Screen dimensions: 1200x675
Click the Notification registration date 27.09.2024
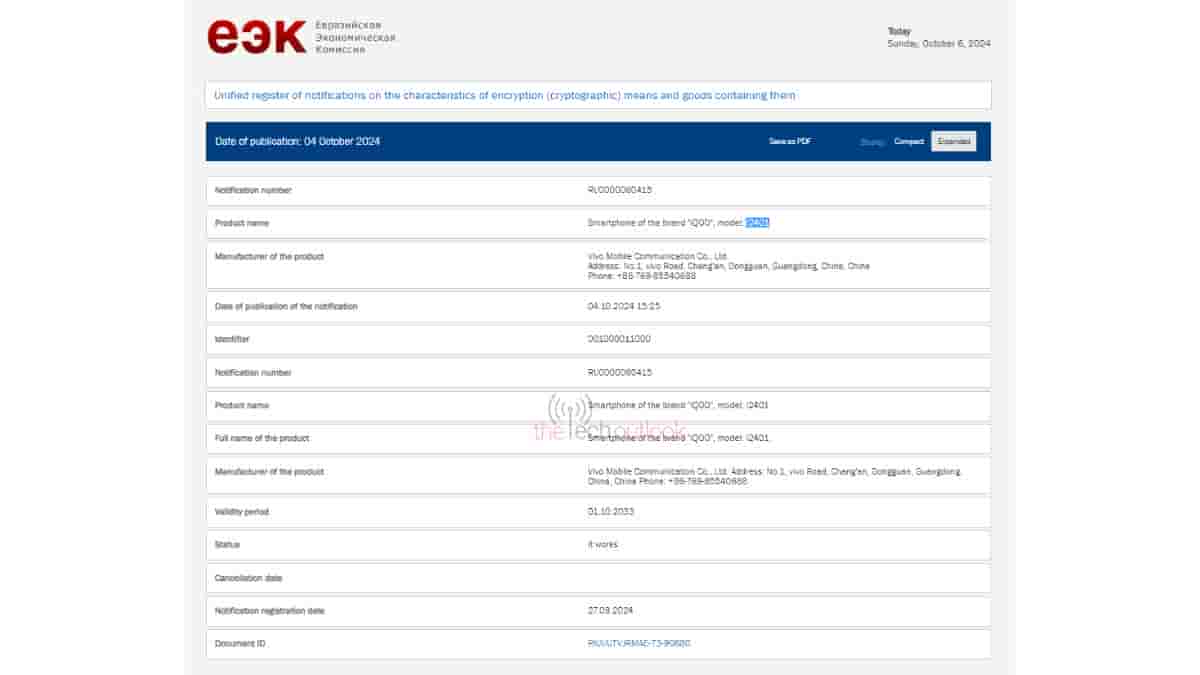(x=610, y=611)
